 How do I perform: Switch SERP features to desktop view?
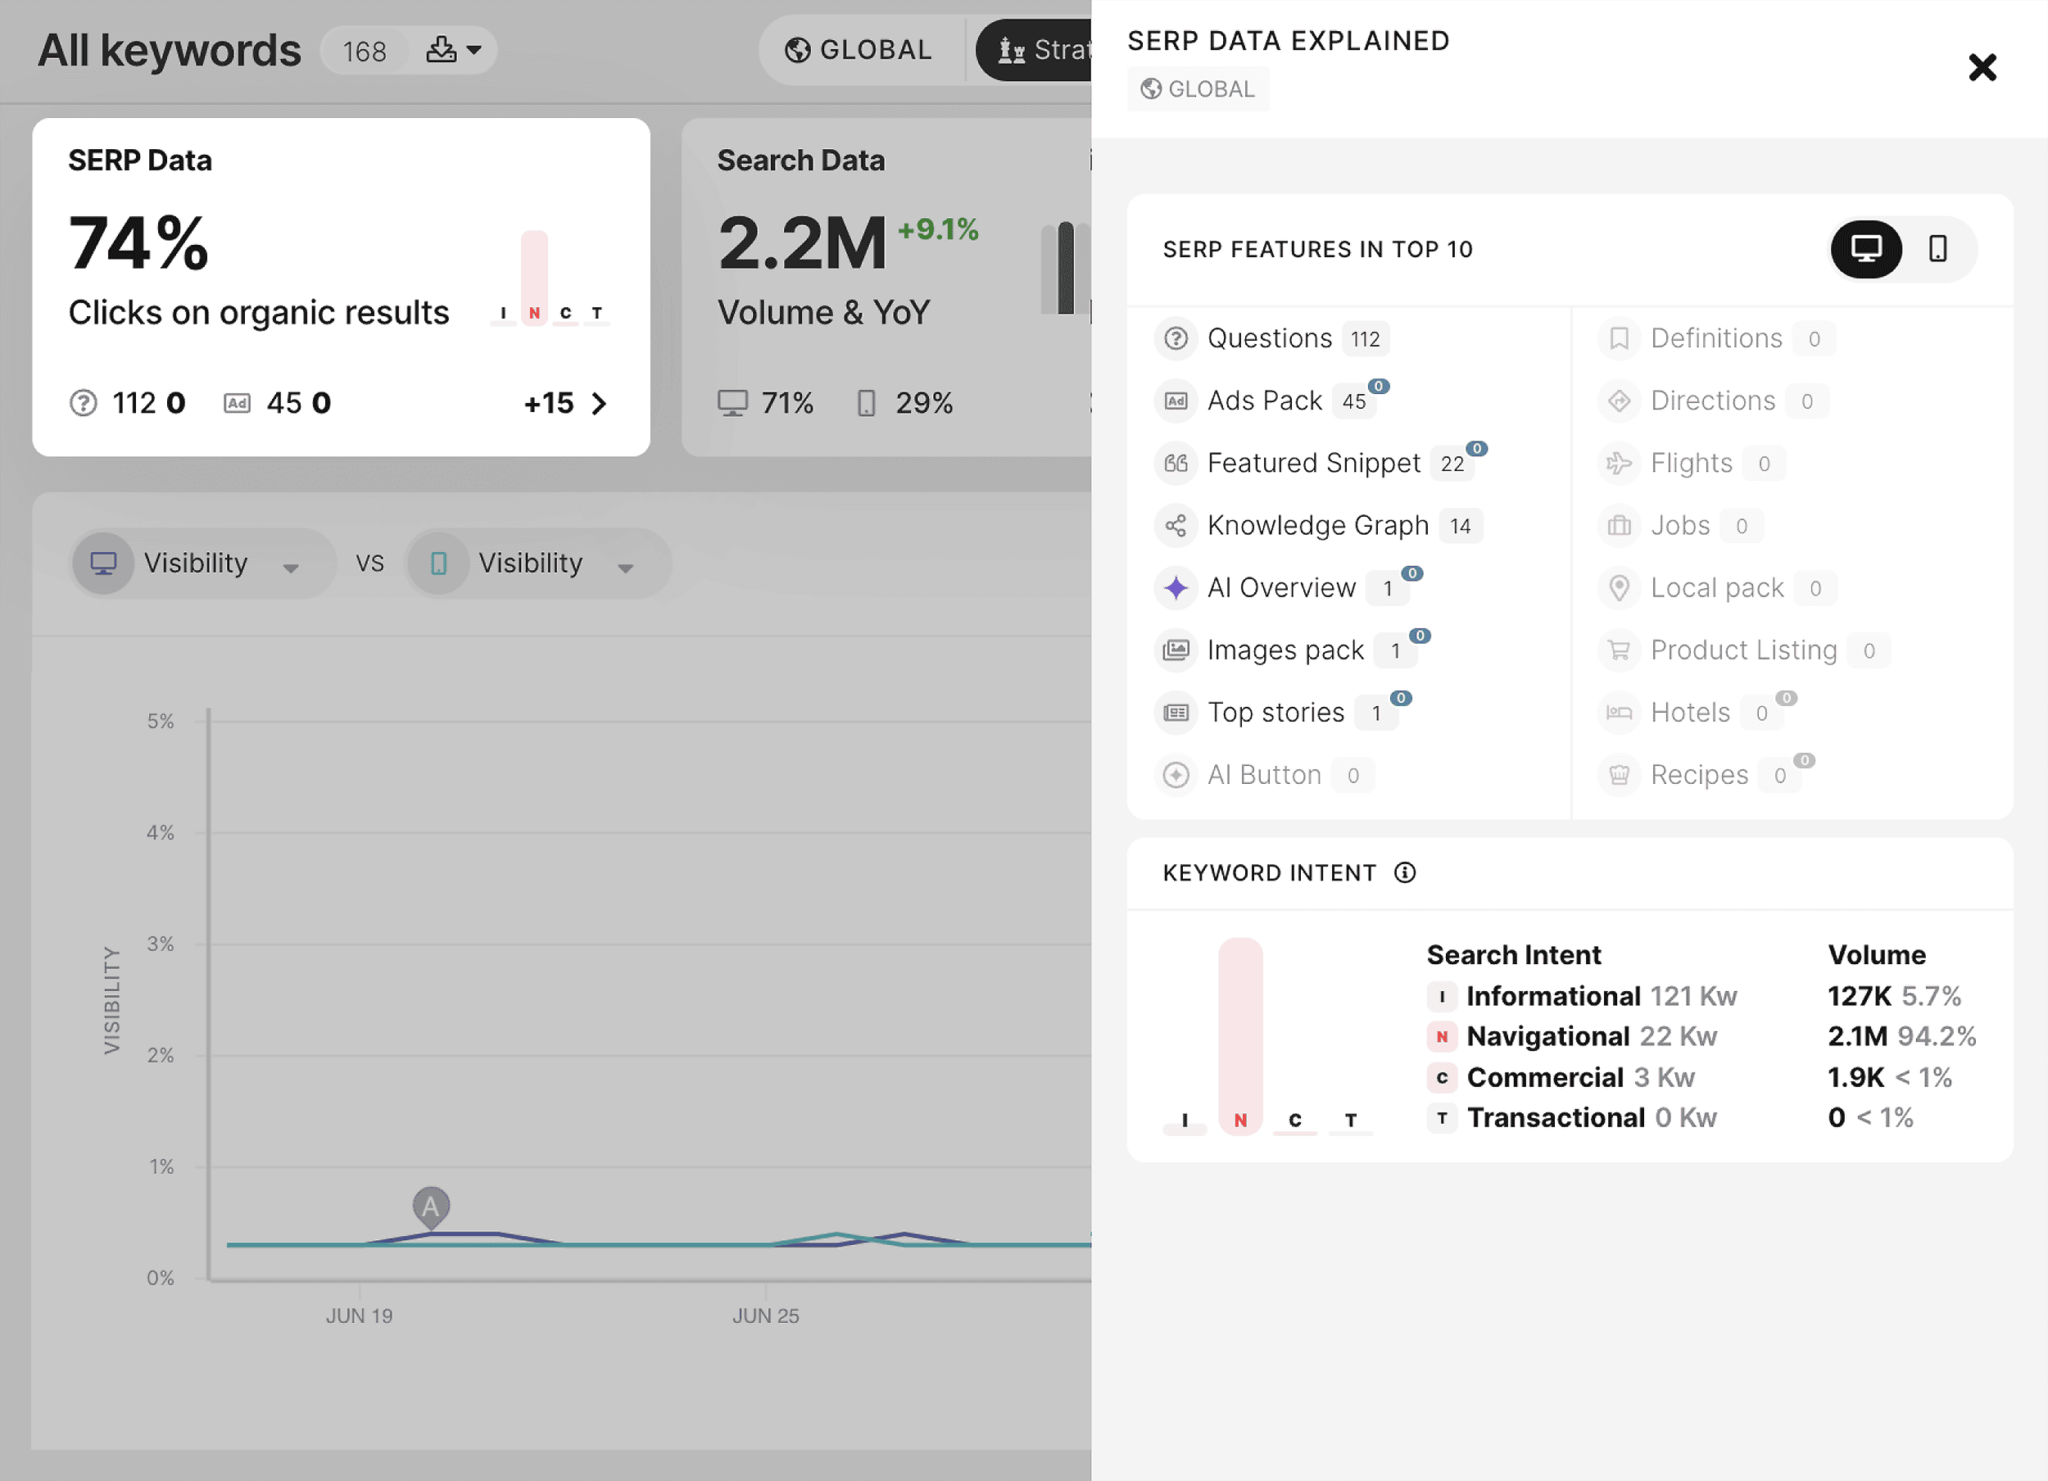click(x=1866, y=249)
